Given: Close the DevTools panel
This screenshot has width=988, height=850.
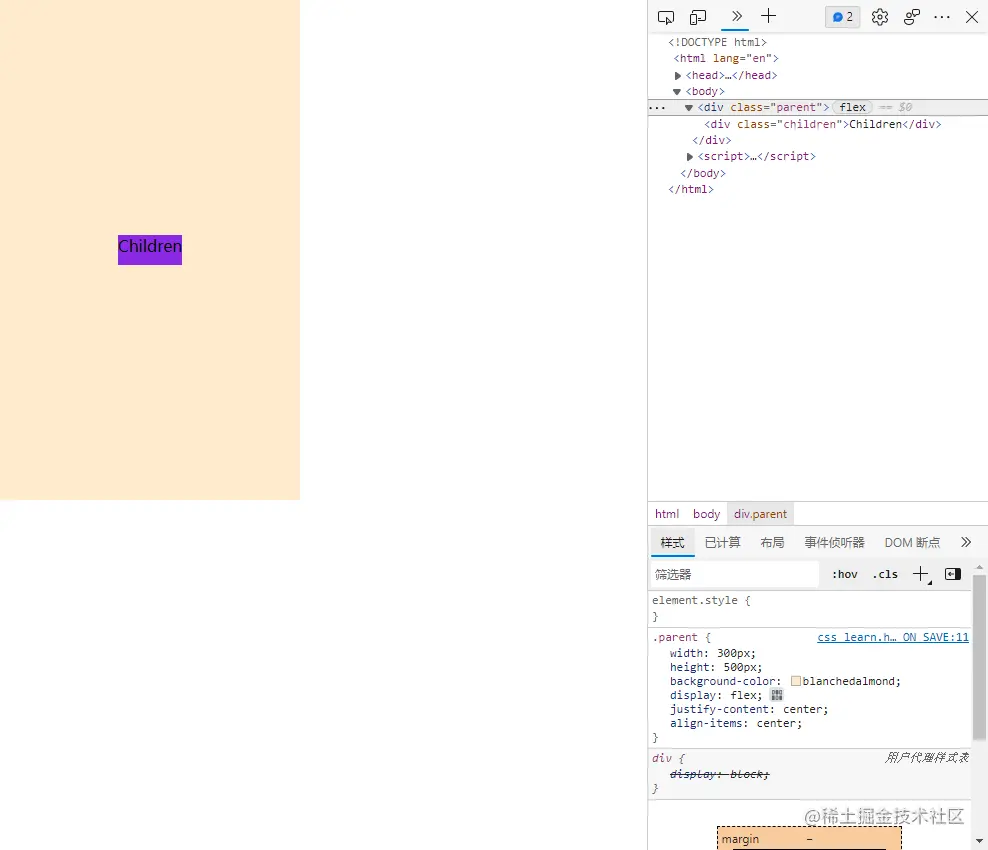Looking at the screenshot, I should (972, 17).
